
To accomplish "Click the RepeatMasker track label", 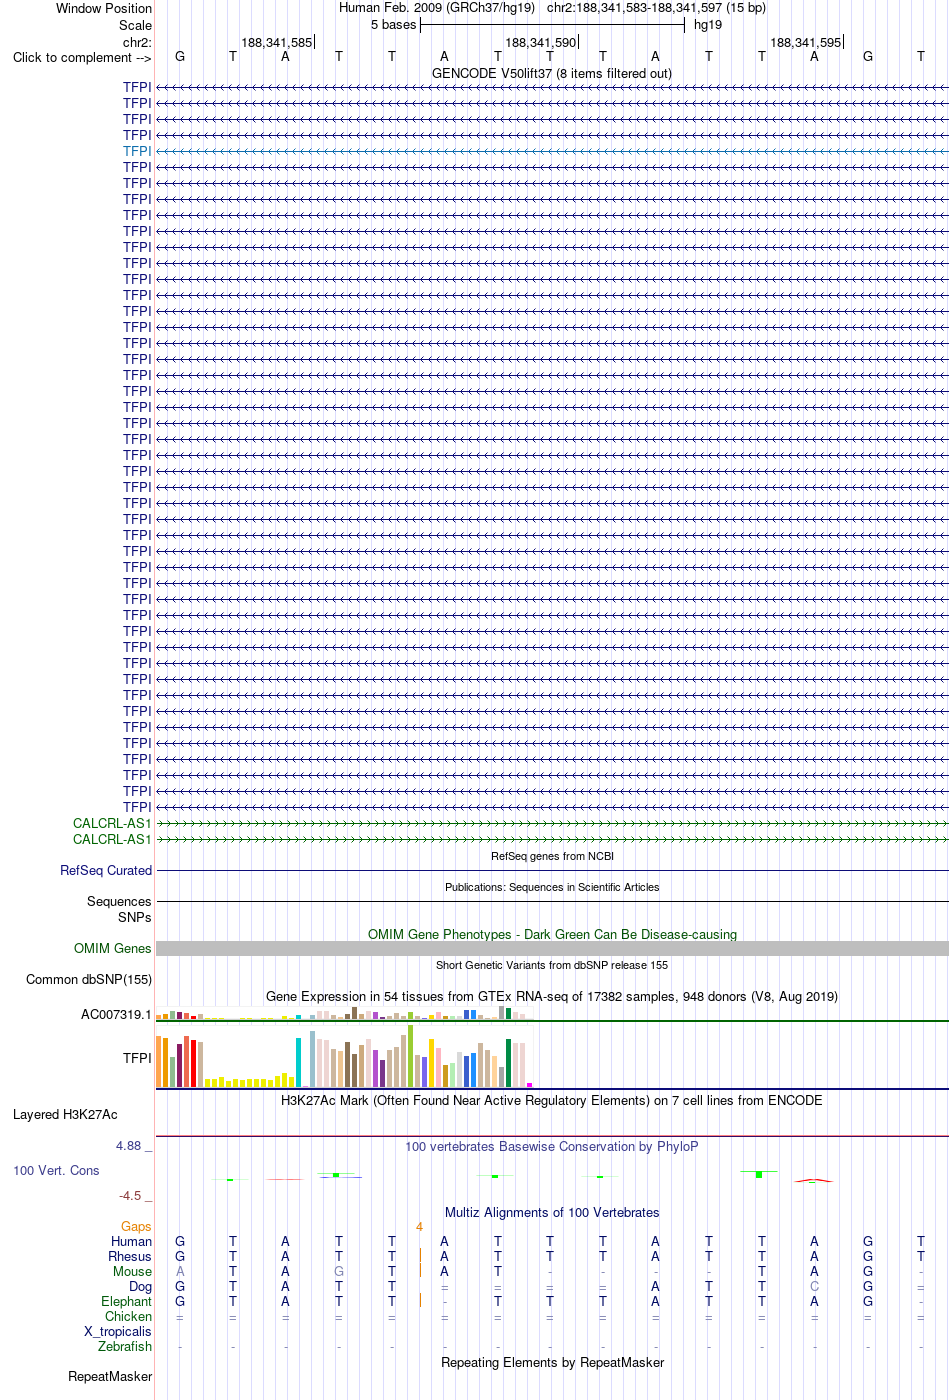I will (x=110, y=1376).
